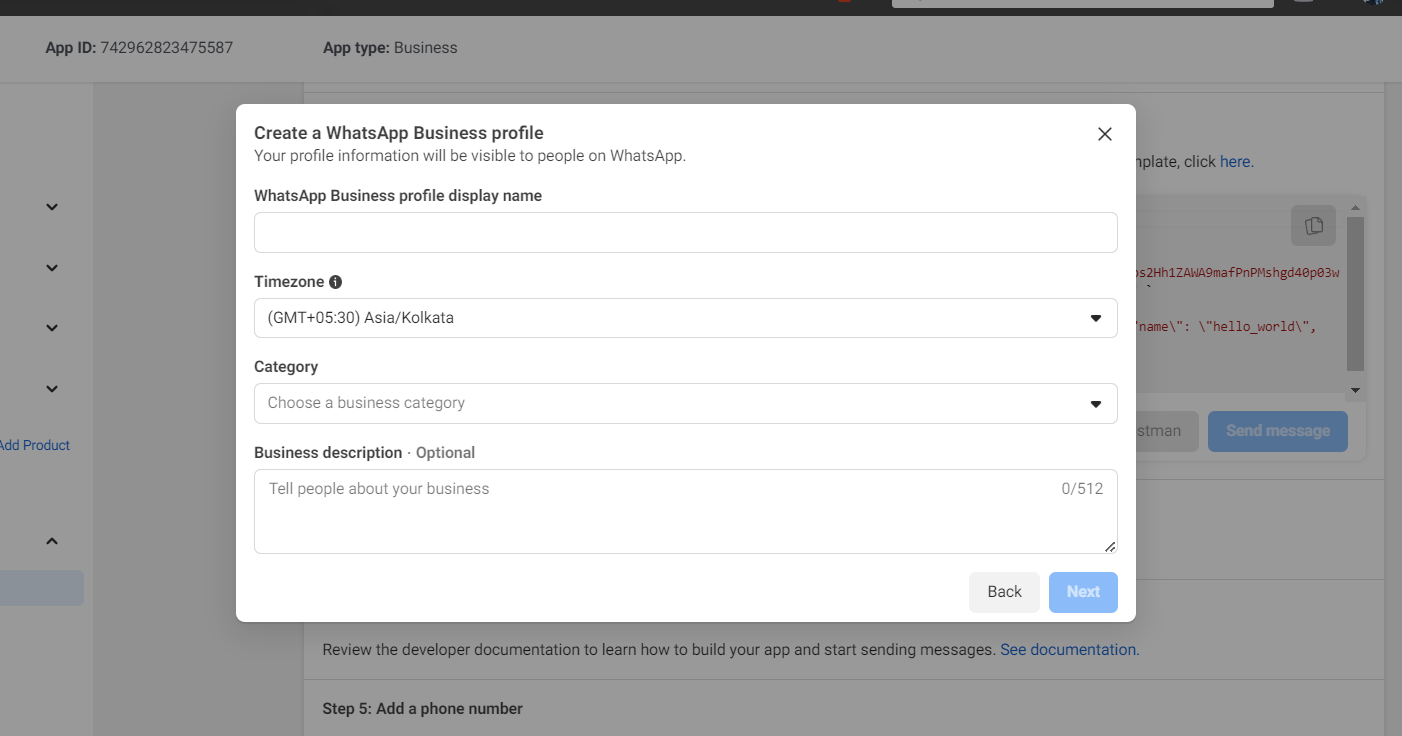Click the Business description text area
This screenshot has height=736, width=1402.
pyautogui.click(x=685, y=511)
